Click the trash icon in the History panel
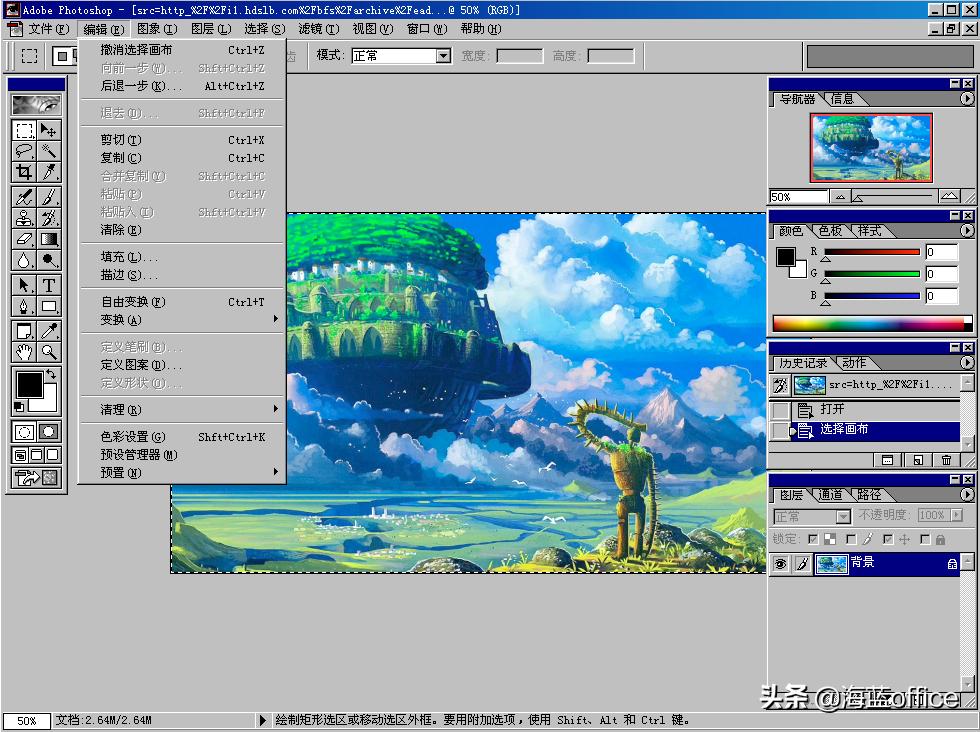980x732 pixels. [946, 459]
